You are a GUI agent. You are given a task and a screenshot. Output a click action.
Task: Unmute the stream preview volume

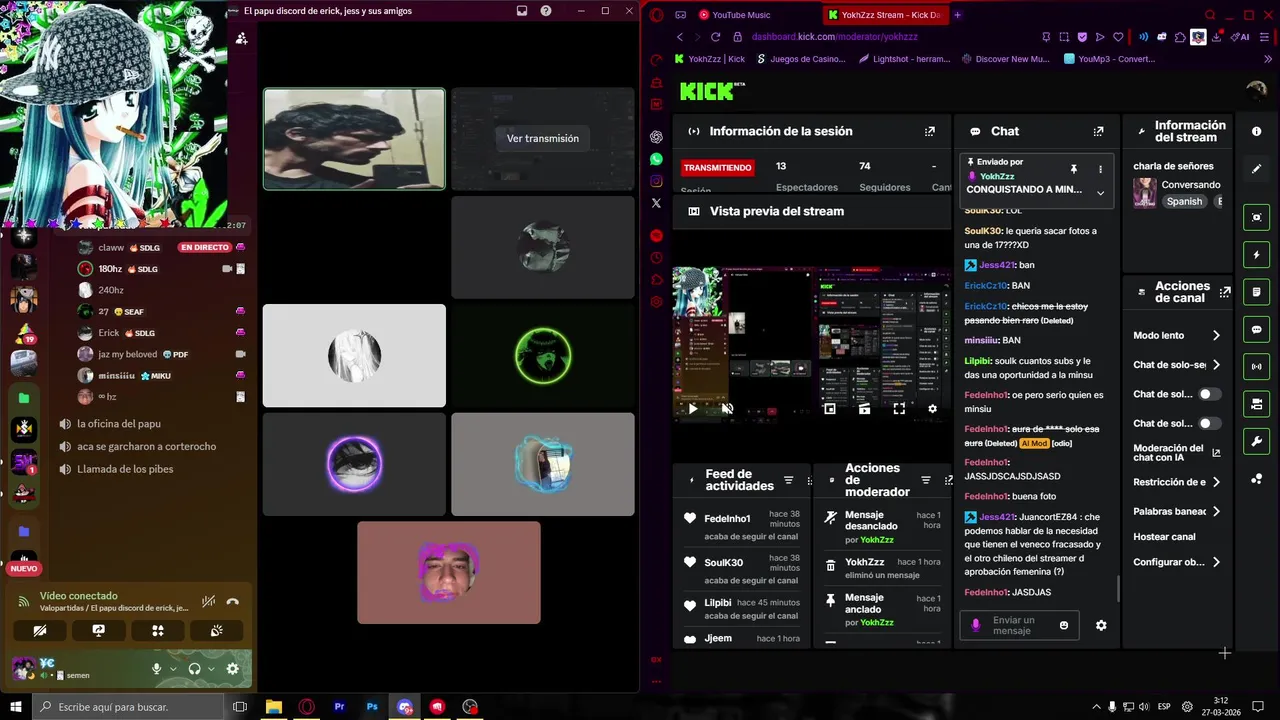click(727, 408)
